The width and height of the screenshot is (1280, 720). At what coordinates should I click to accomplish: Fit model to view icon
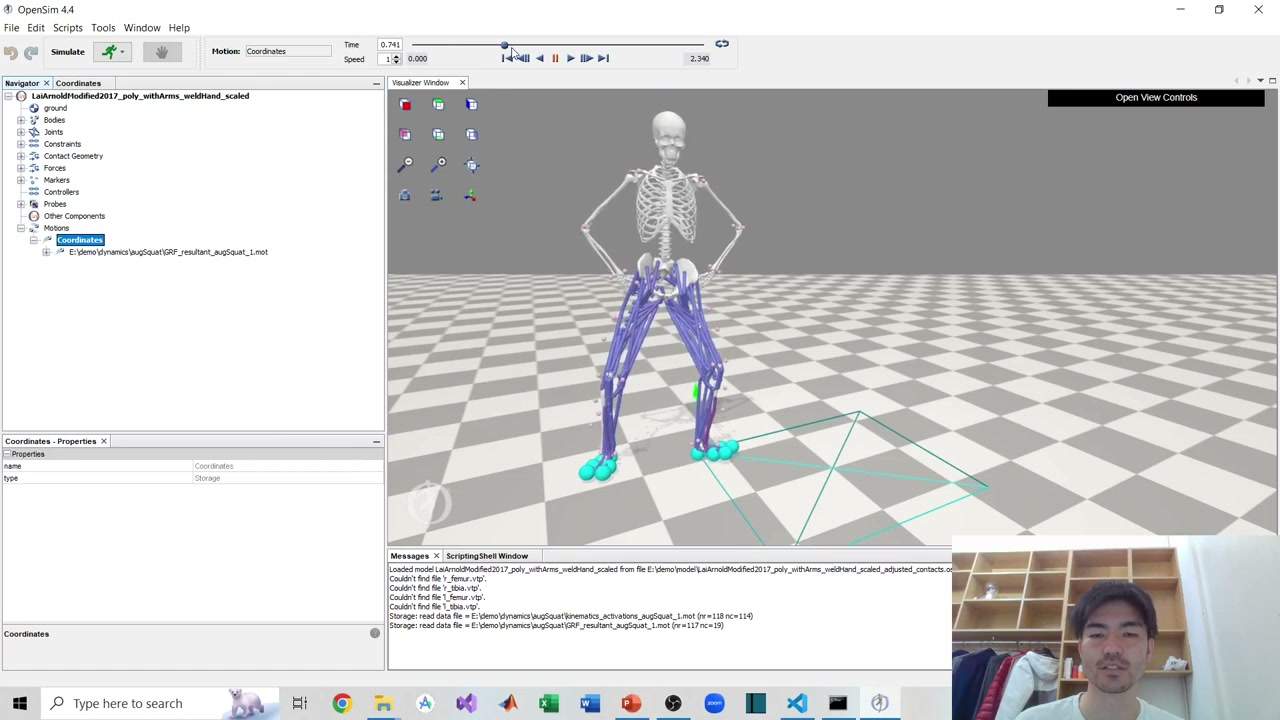471,164
